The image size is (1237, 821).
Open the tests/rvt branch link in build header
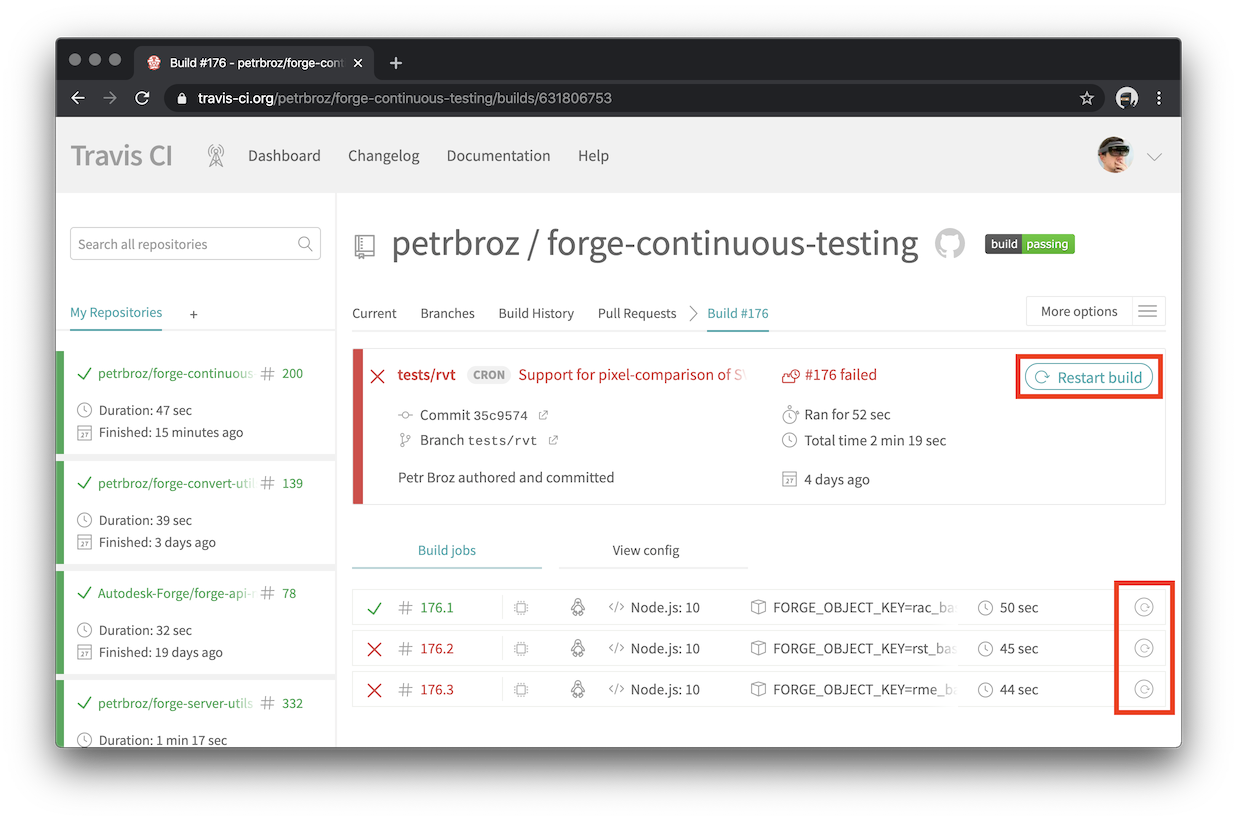(427, 375)
